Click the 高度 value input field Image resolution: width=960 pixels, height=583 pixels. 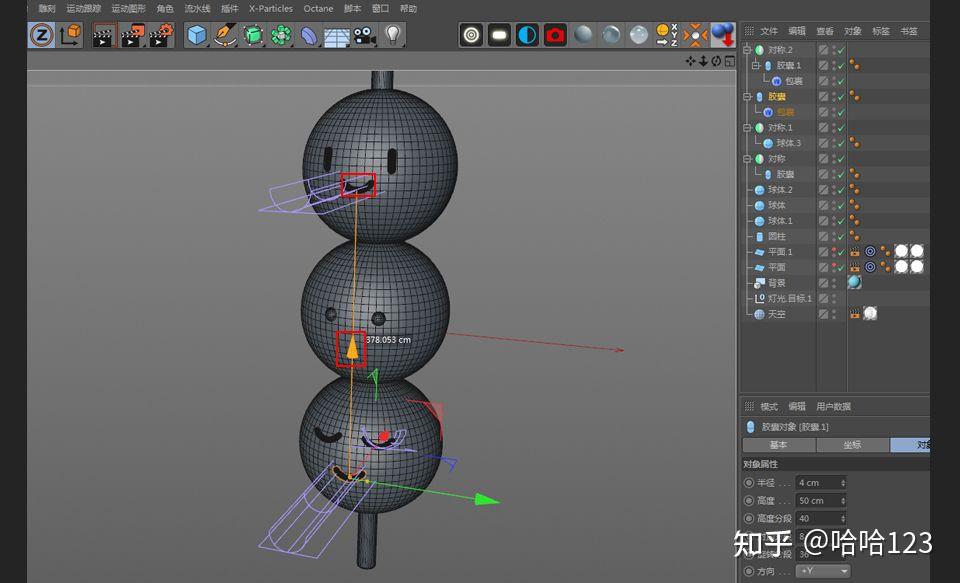tap(820, 500)
